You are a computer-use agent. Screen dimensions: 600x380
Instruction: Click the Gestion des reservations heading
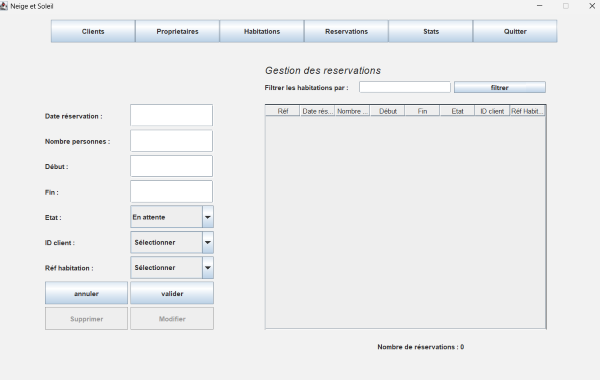[323, 70]
